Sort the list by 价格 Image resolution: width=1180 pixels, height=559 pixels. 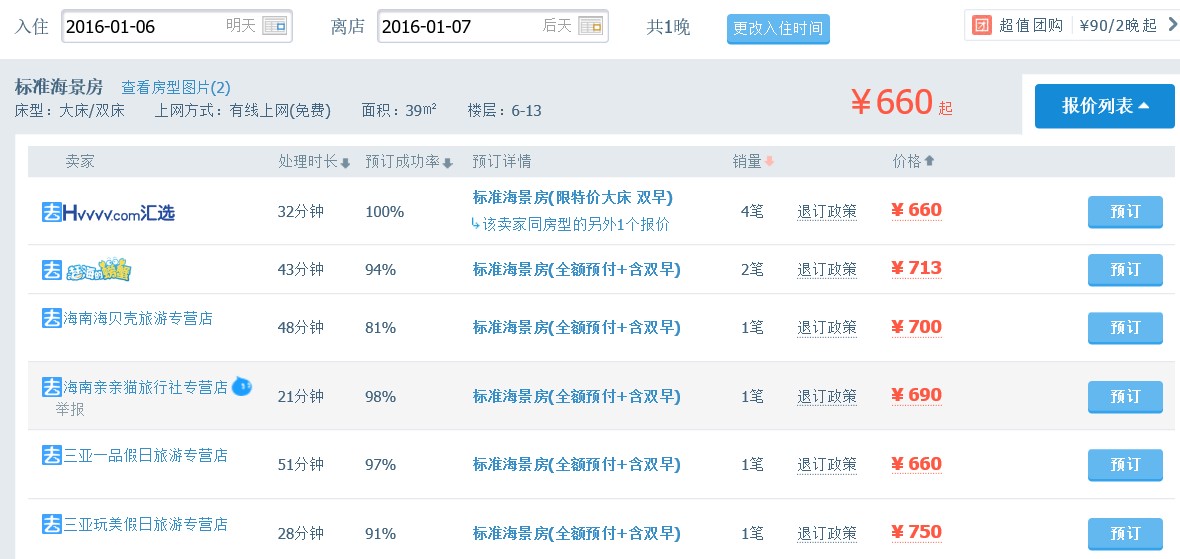click(913, 161)
